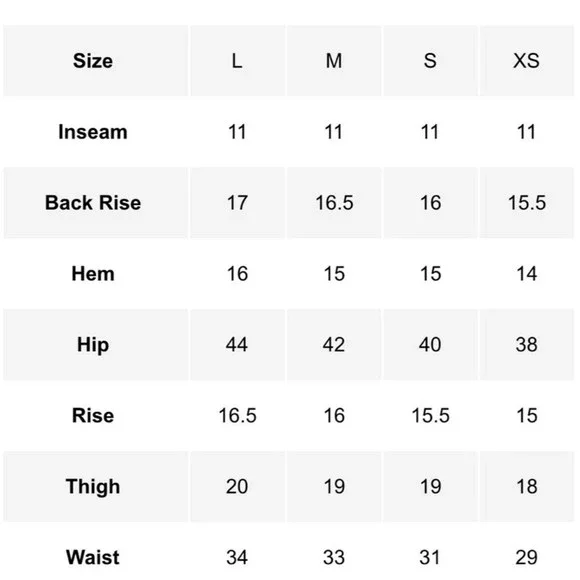The image size is (580, 580).
Task: Click the Hem row label
Action: coord(93,274)
